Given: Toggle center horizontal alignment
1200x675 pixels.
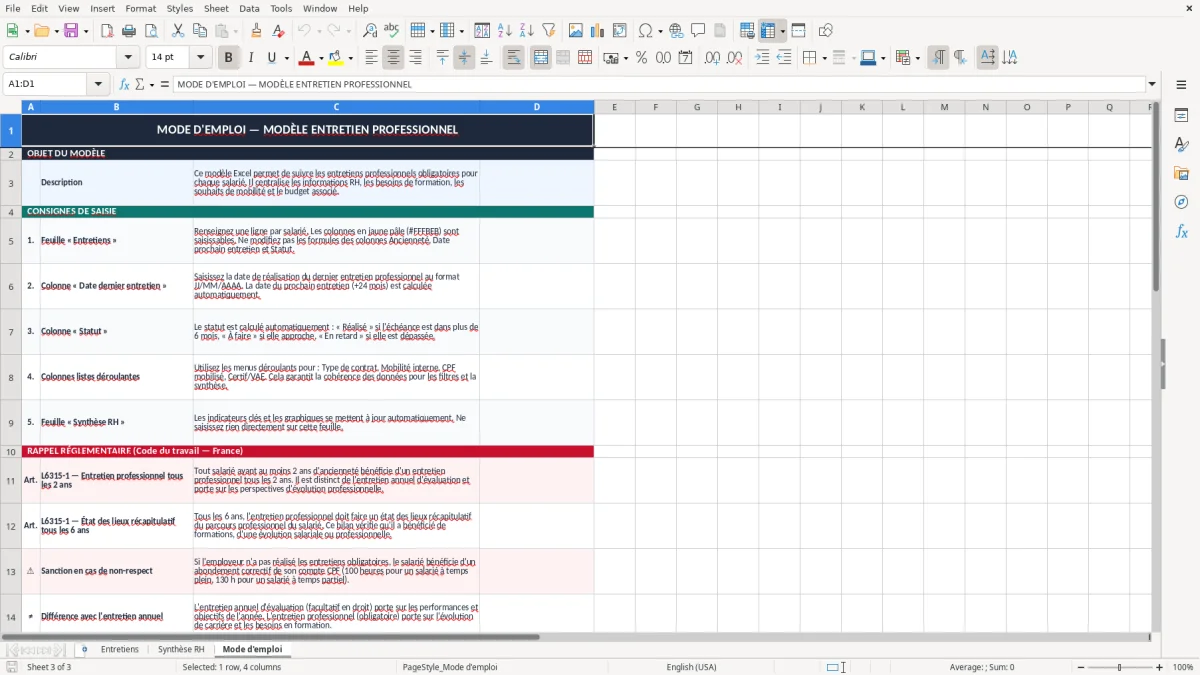Looking at the screenshot, I should click(393, 58).
